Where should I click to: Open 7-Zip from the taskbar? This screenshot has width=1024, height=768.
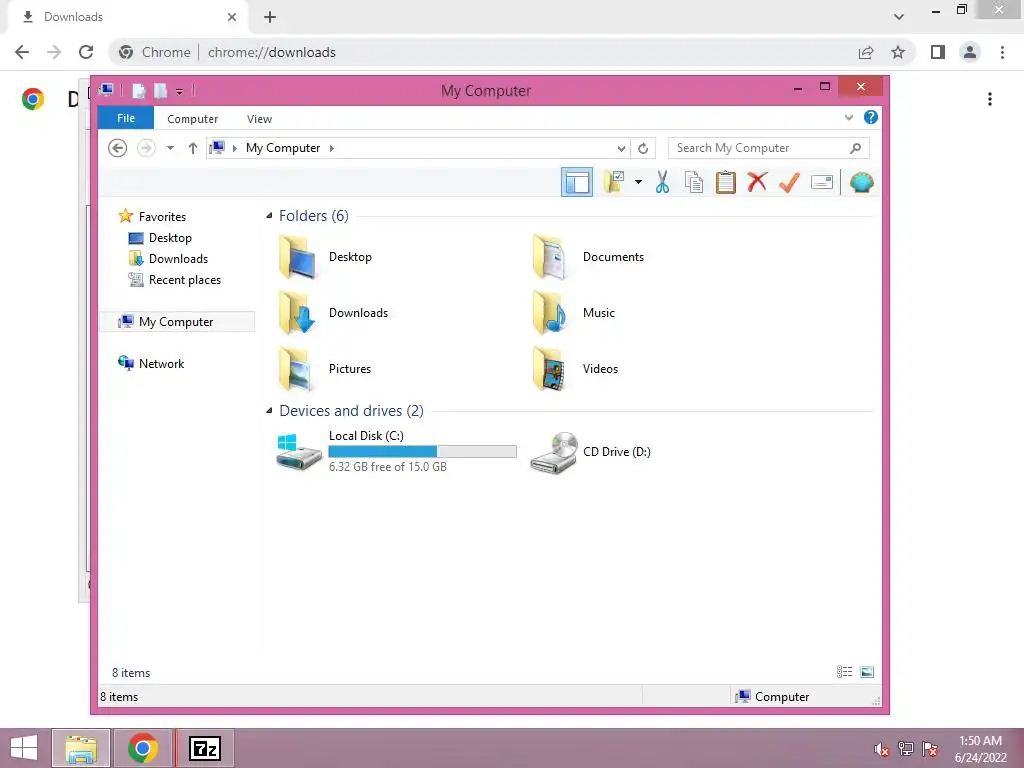tap(204, 748)
